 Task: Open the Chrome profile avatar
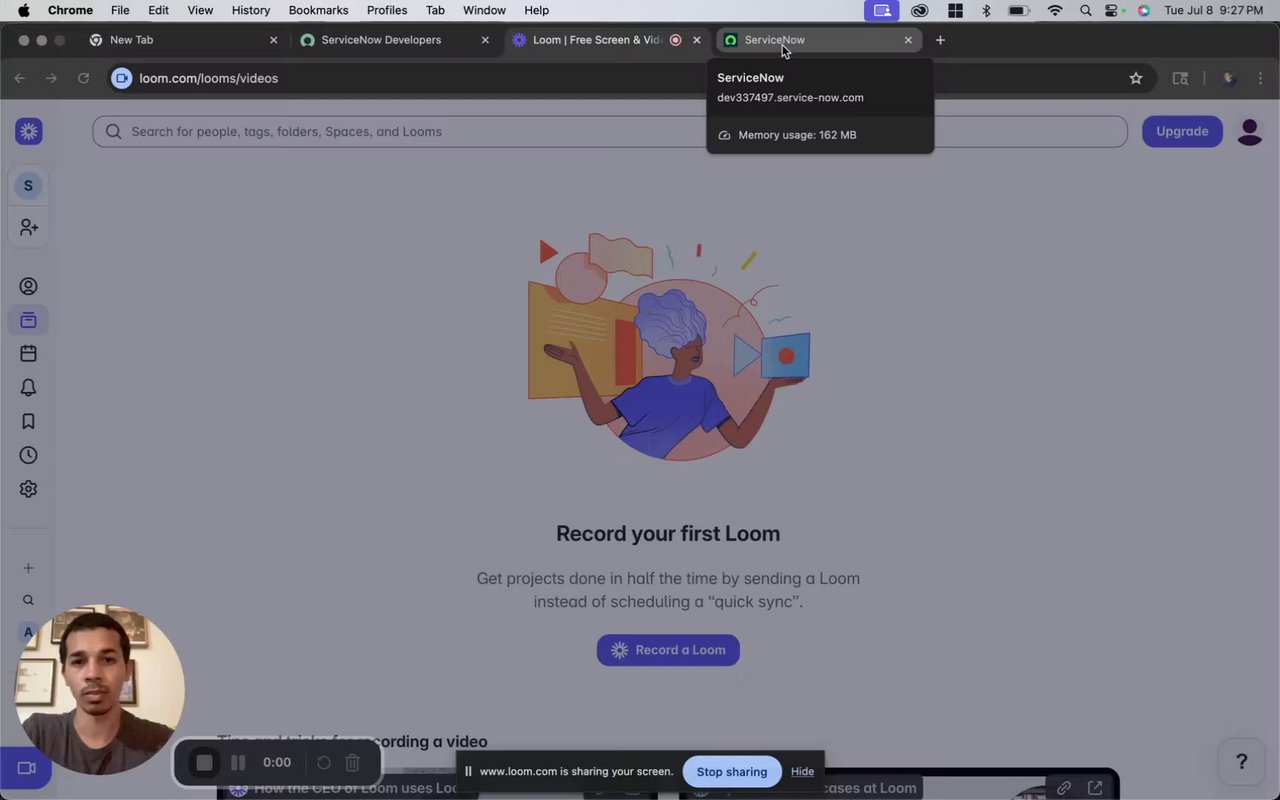click(x=1229, y=78)
